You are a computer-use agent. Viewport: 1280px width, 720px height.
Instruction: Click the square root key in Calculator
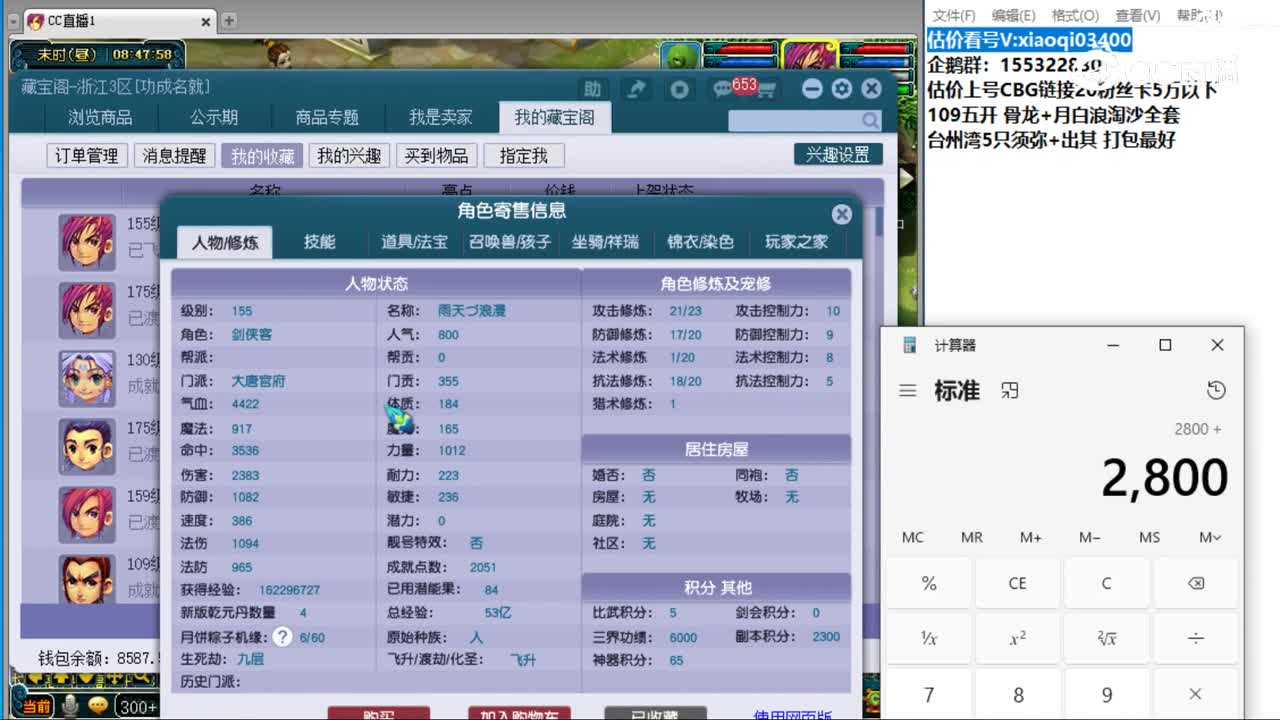pos(1106,637)
